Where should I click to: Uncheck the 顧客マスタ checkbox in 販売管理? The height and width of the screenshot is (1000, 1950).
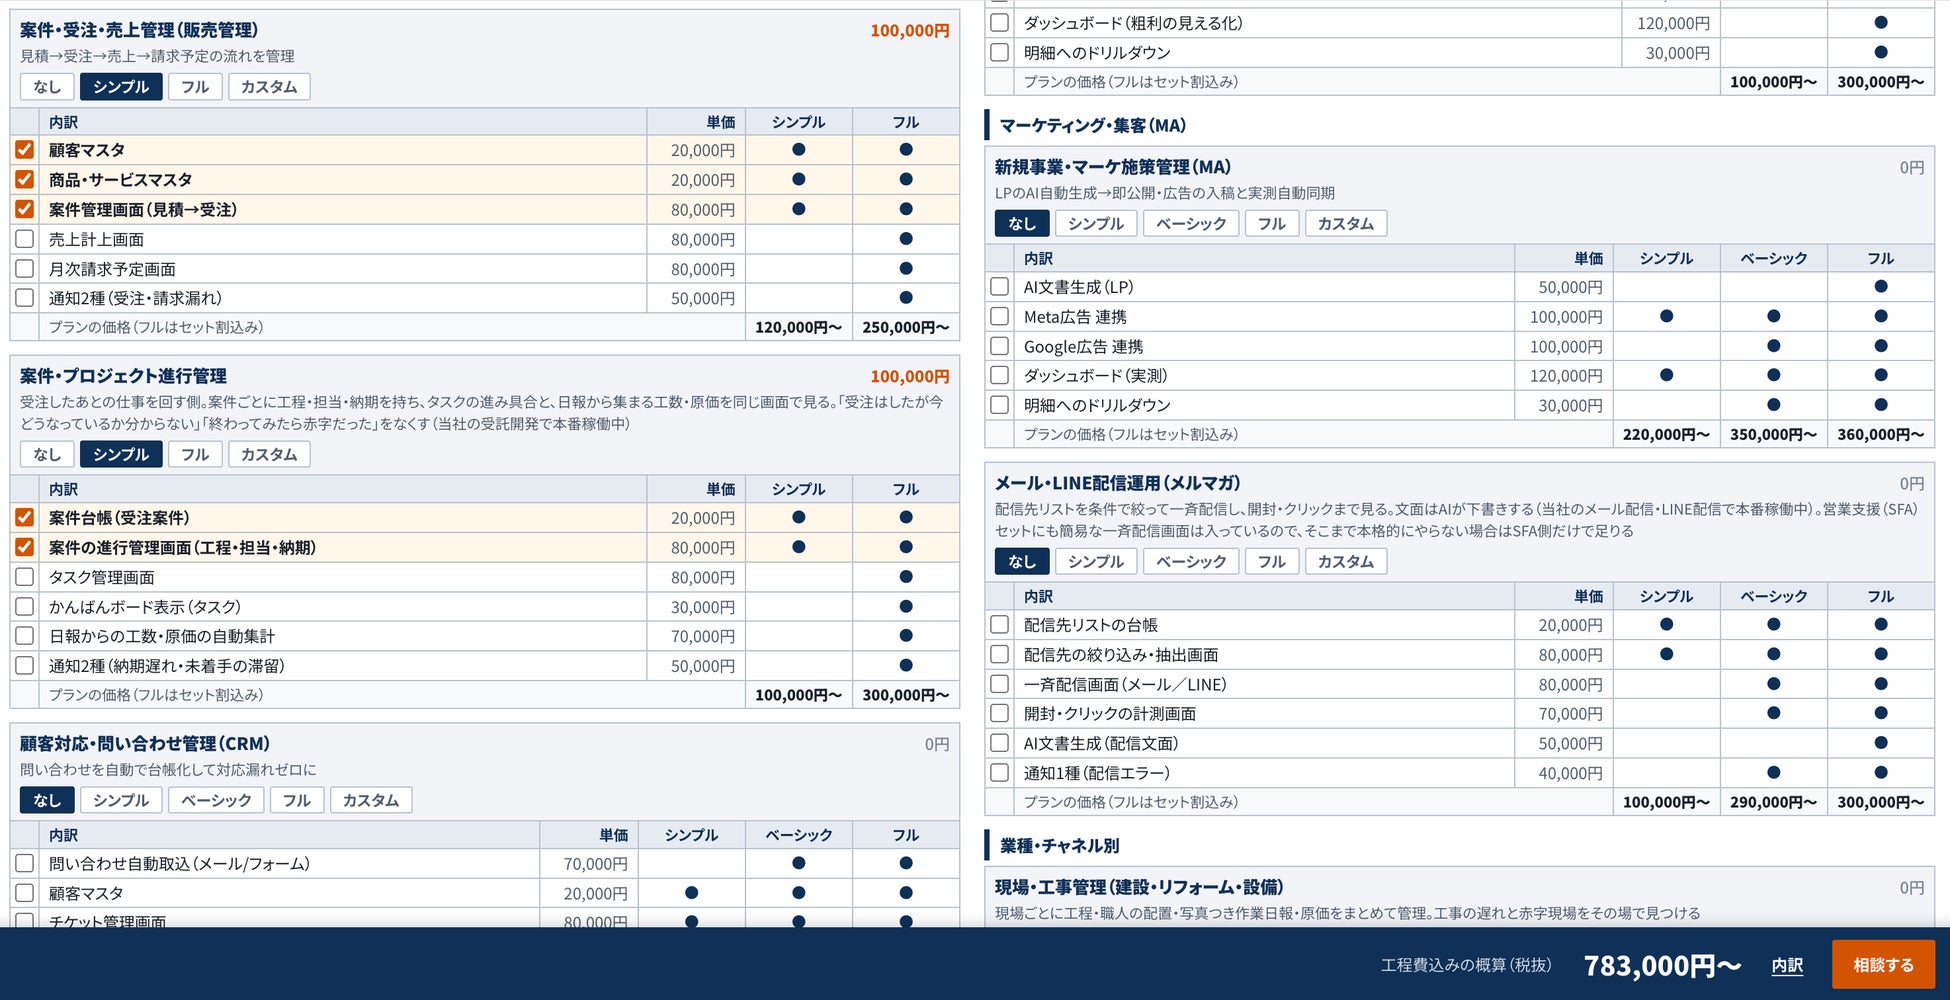[x=25, y=150]
